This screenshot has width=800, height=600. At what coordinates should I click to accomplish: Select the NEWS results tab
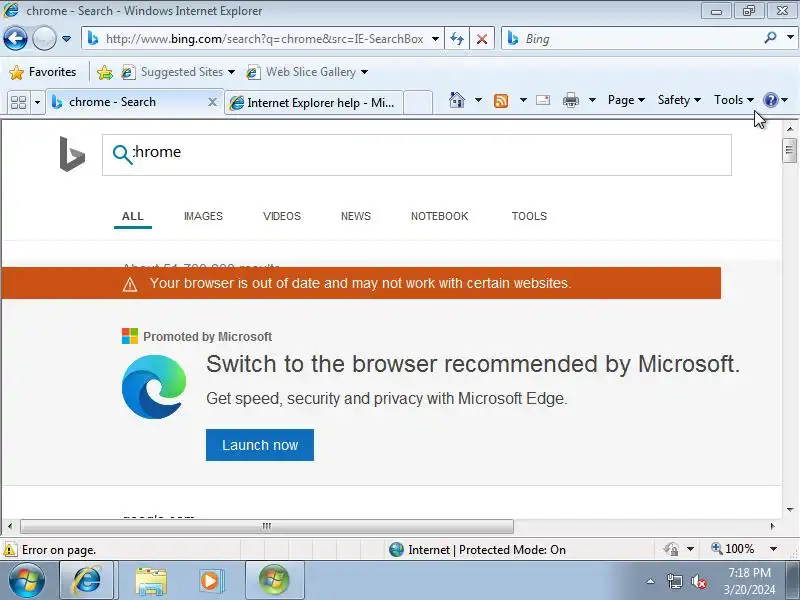(x=356, y=216)
